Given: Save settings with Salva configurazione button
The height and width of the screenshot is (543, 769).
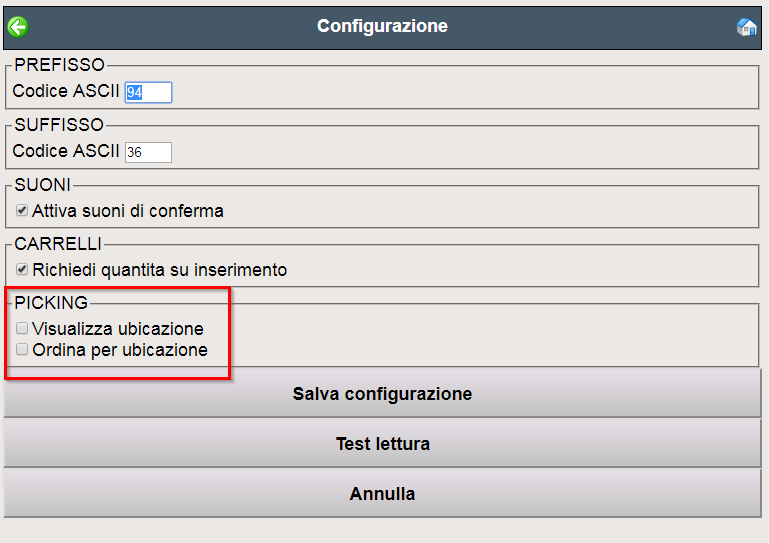Looking at the screenshot, I should point(382,393).
